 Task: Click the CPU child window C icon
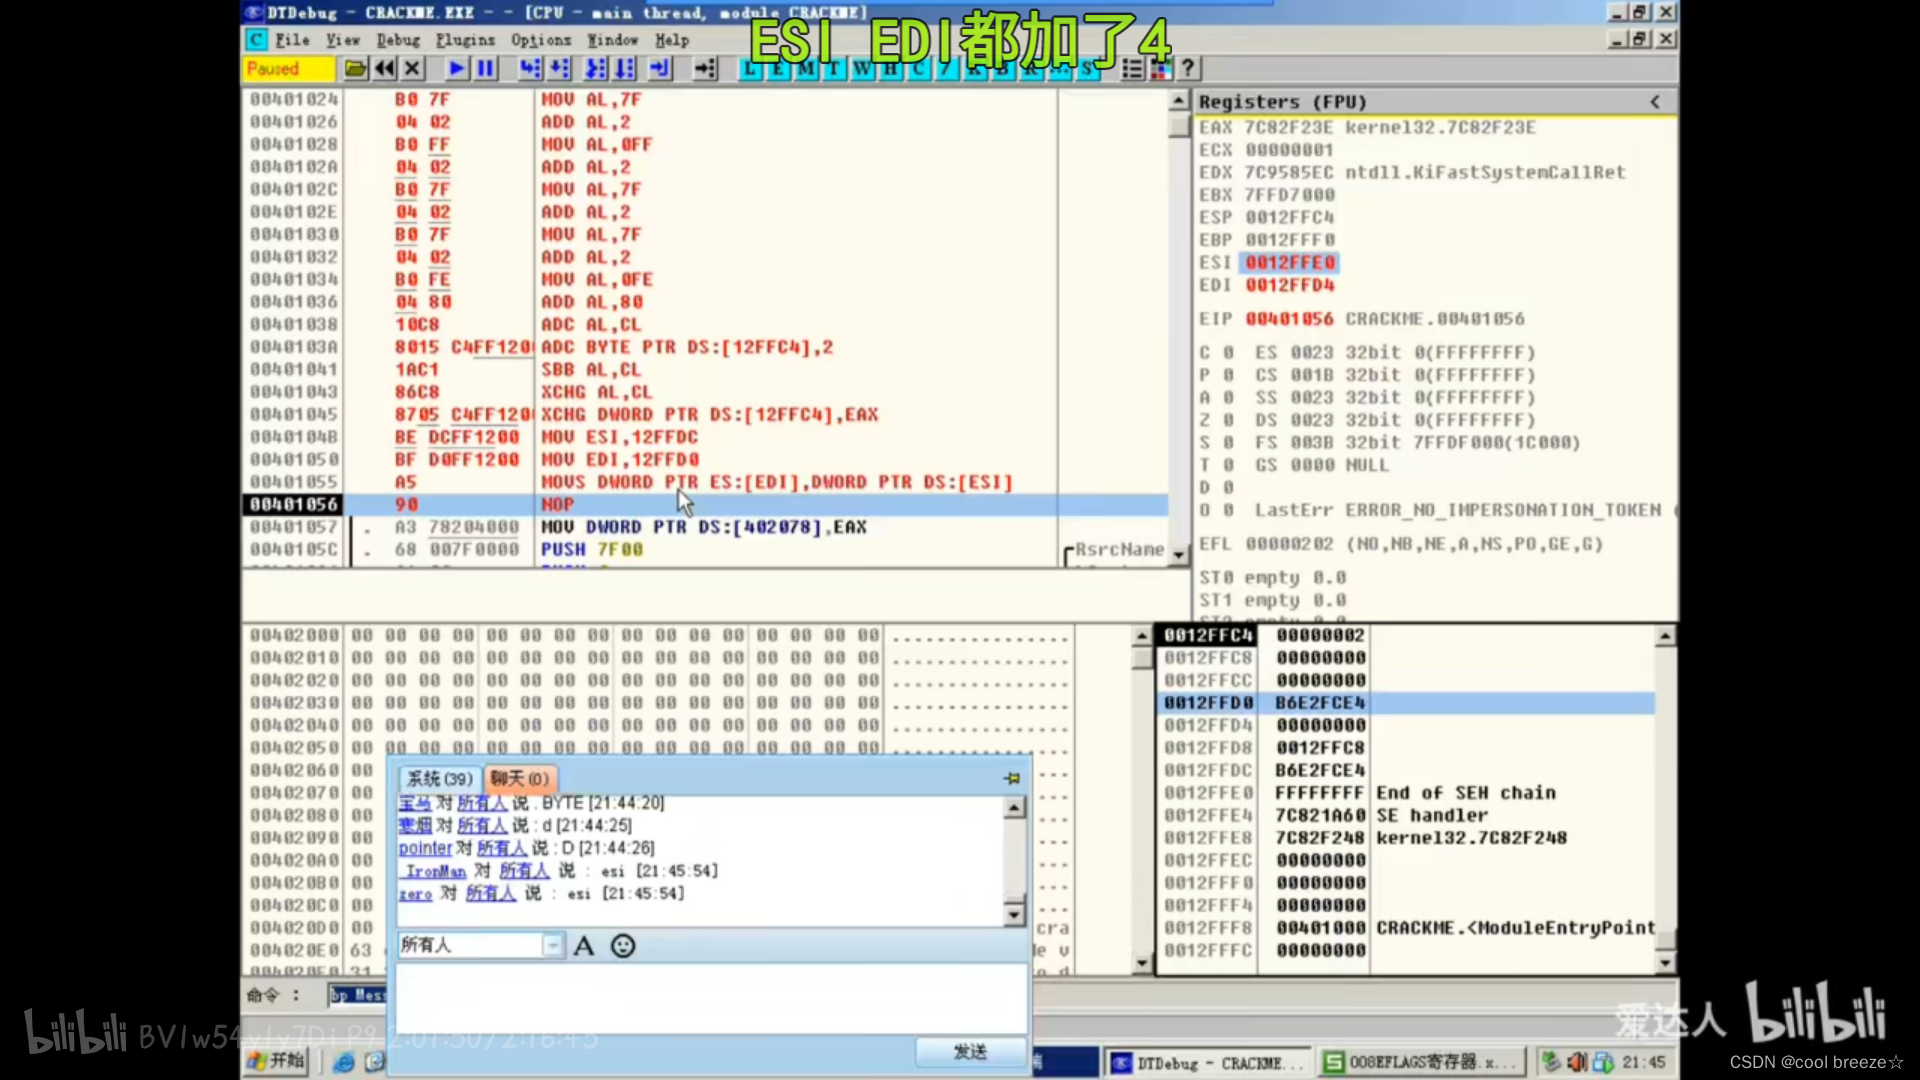click(x=257, y=40)
